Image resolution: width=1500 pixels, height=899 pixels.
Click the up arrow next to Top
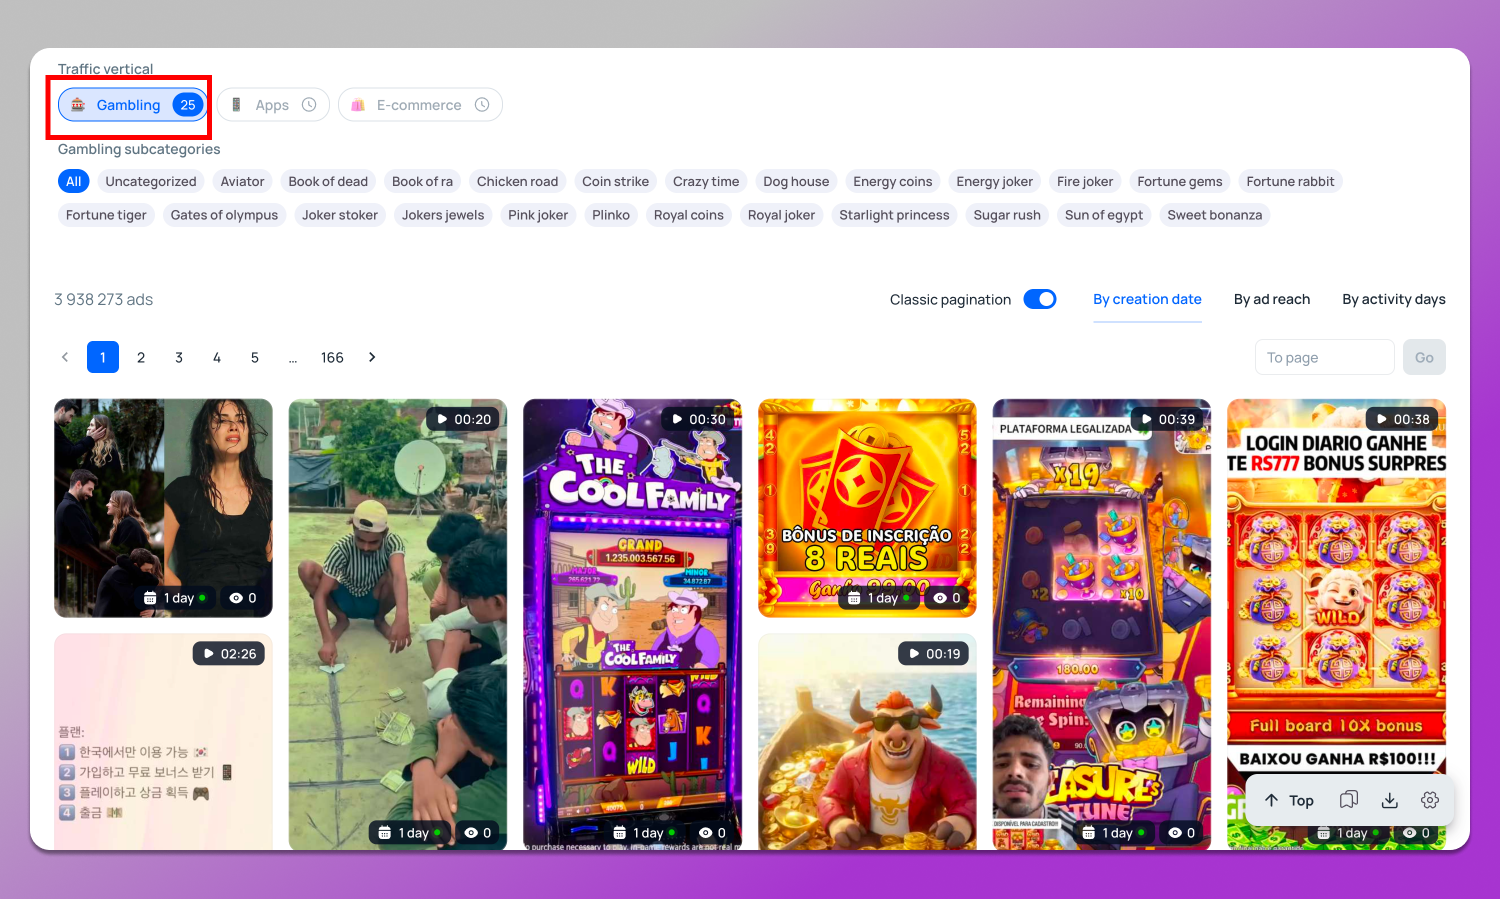click(1271, 800)
